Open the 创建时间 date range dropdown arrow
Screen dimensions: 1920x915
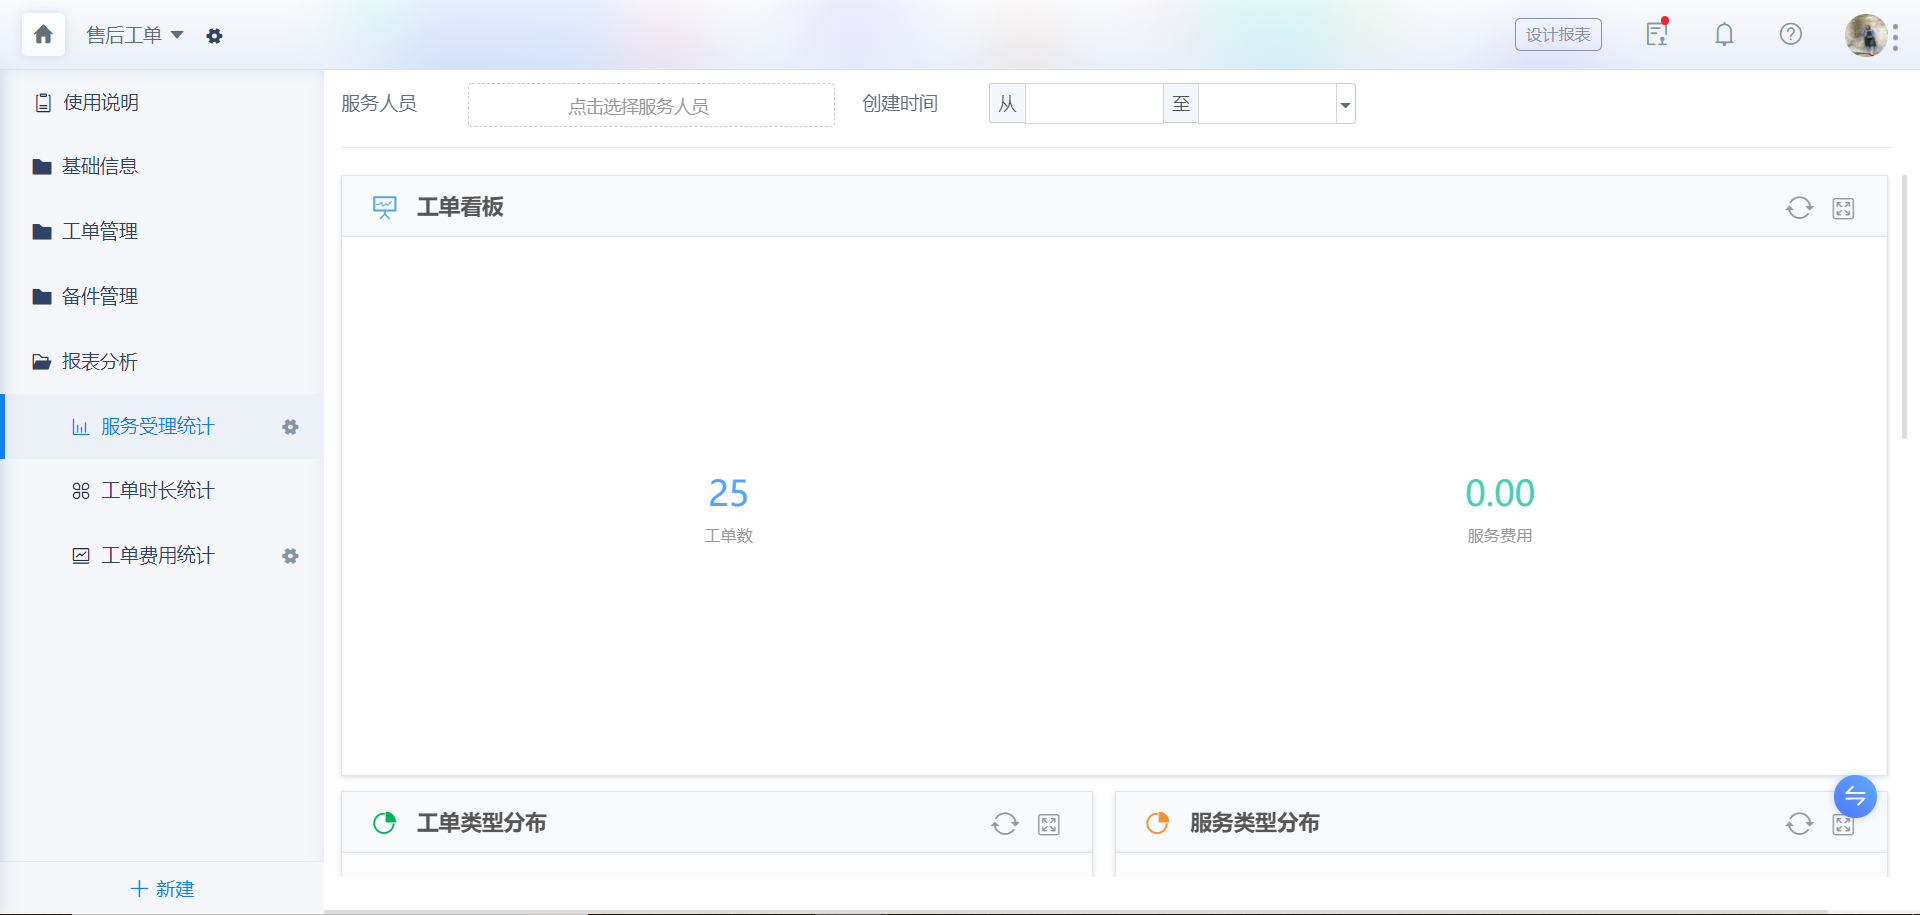[1345, 104]
